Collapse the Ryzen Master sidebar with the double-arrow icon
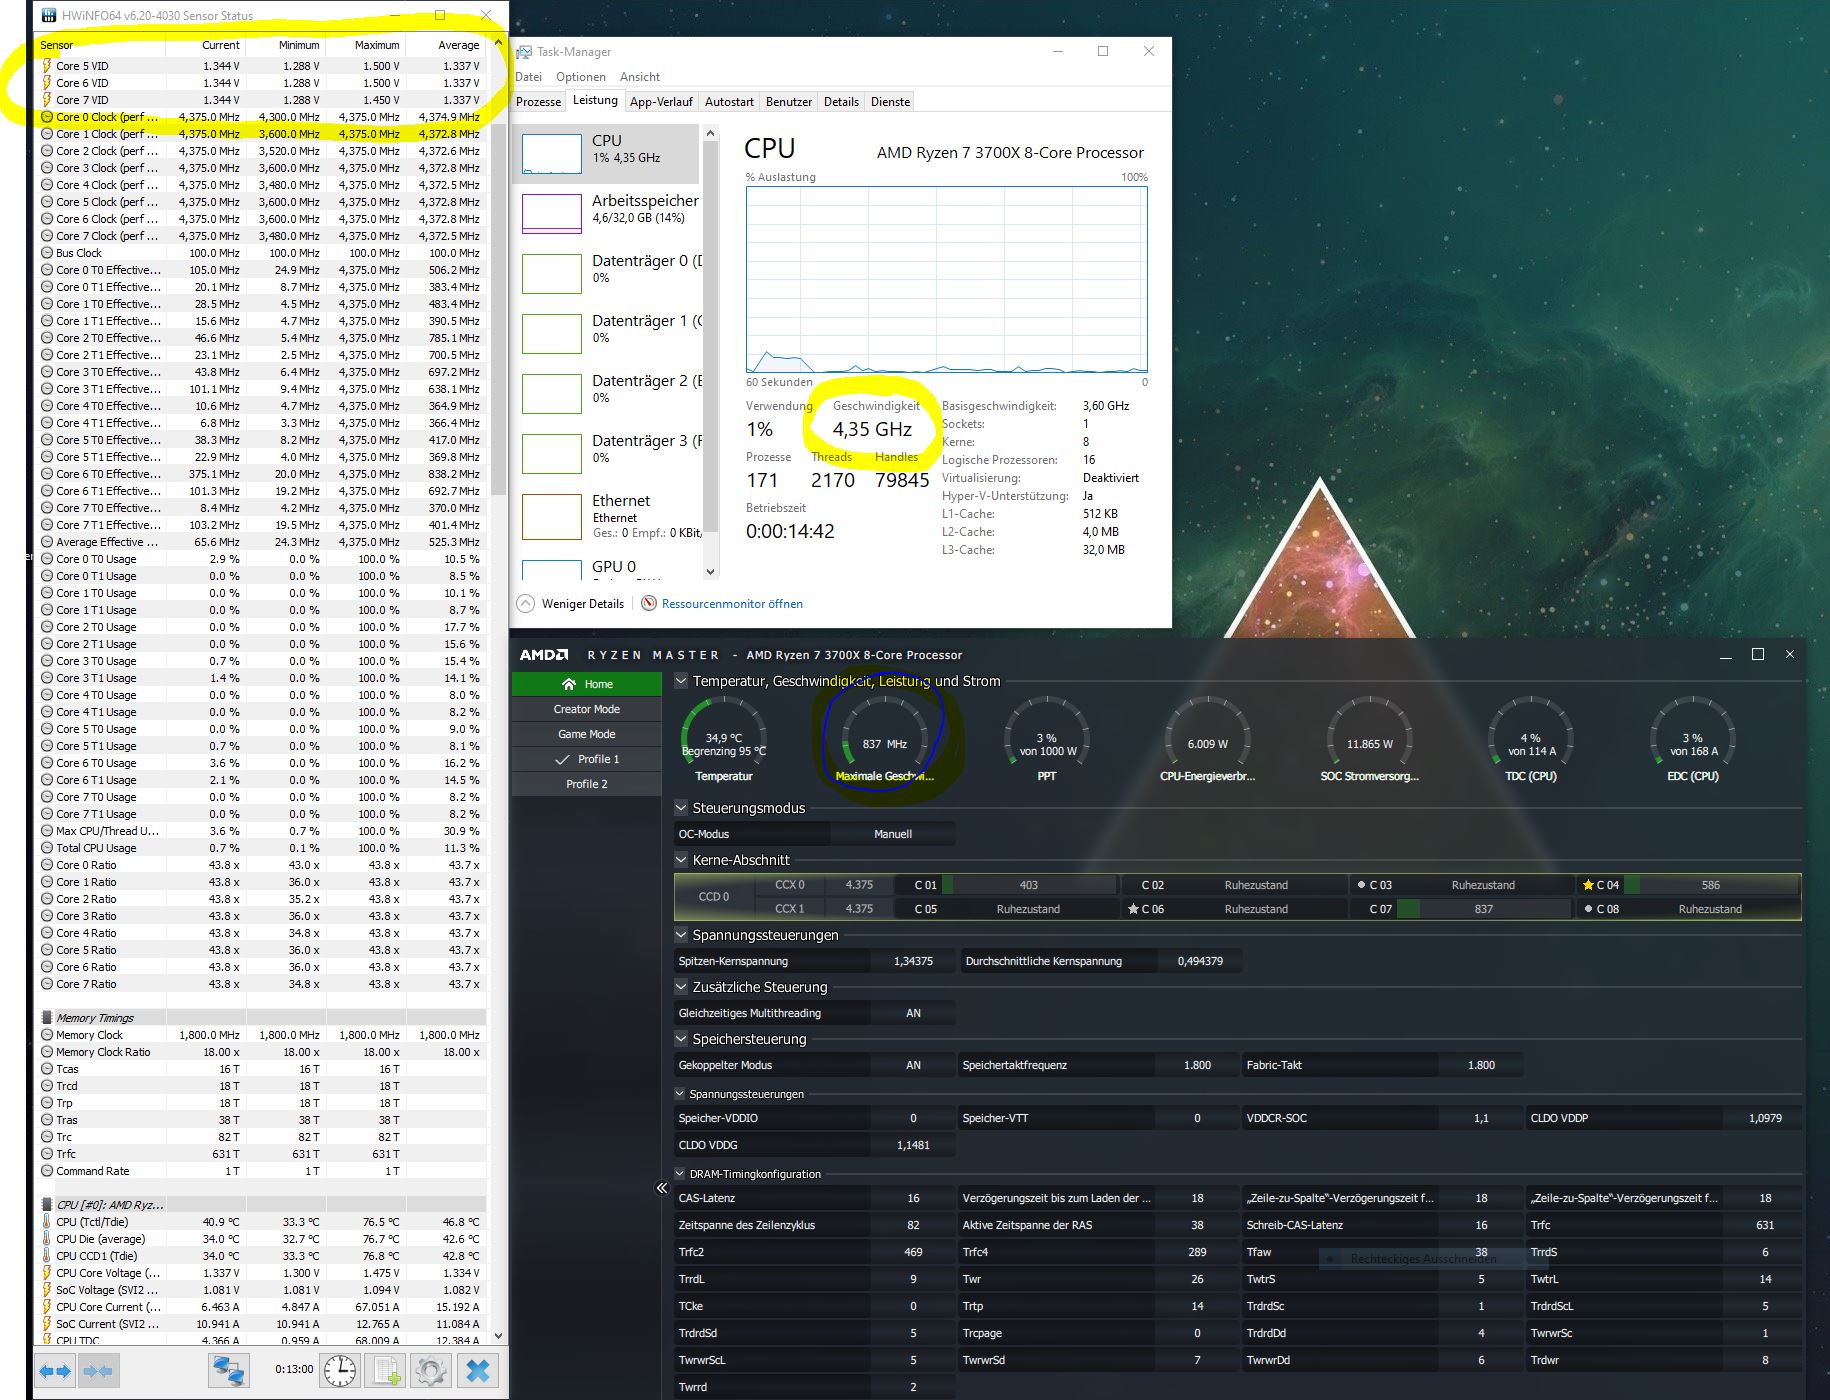Viewport: 1830px width, 1400px height. 662,1188
